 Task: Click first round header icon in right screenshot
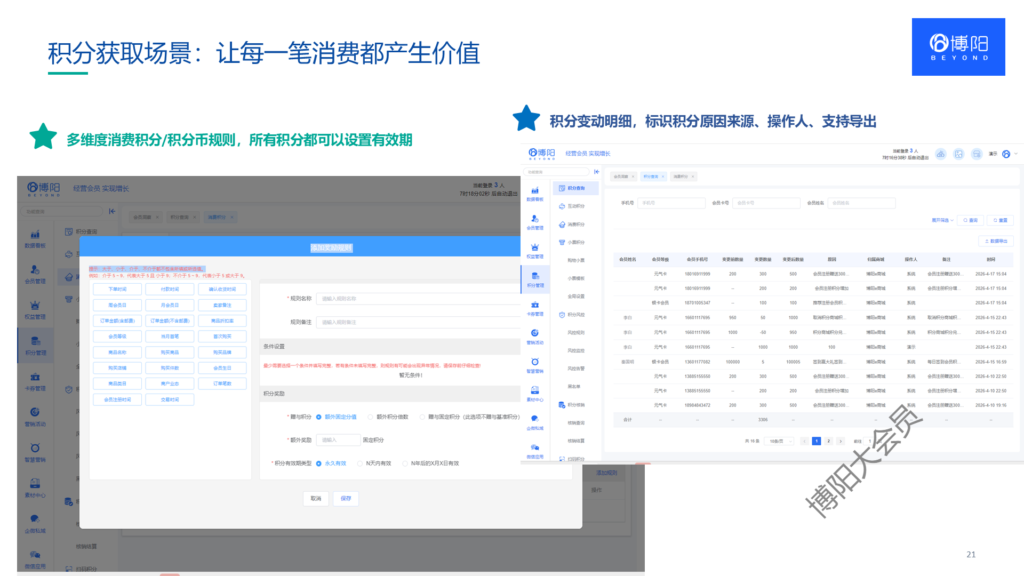coord(940,154)
